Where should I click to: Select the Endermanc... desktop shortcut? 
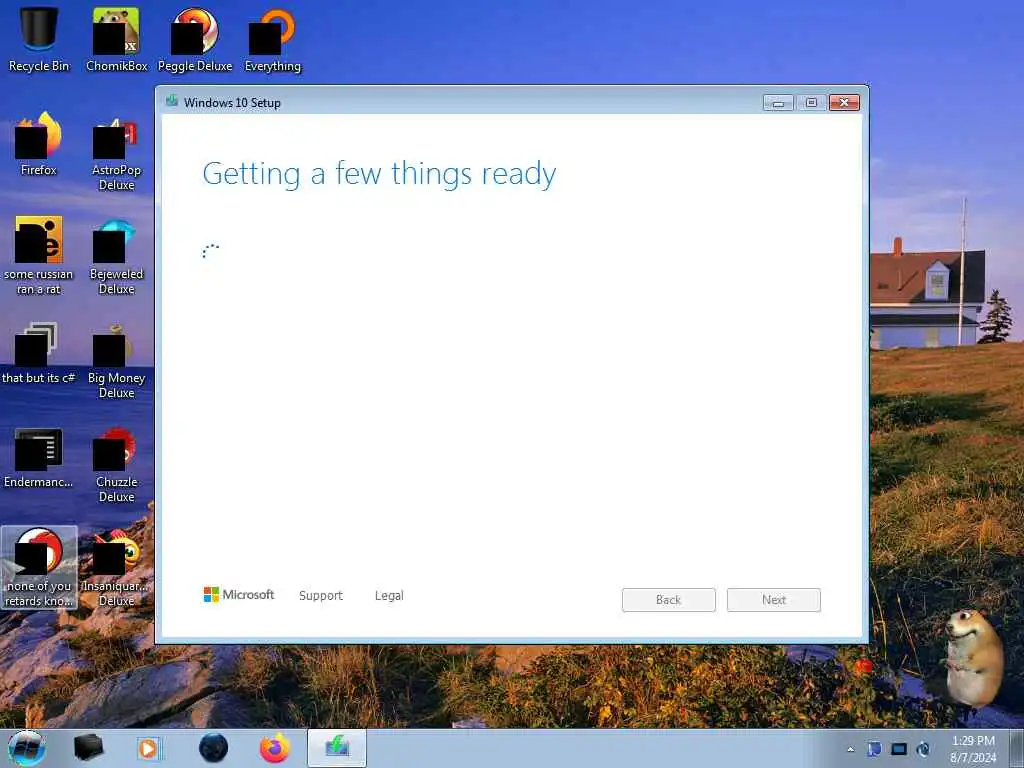tap(39, 457)
